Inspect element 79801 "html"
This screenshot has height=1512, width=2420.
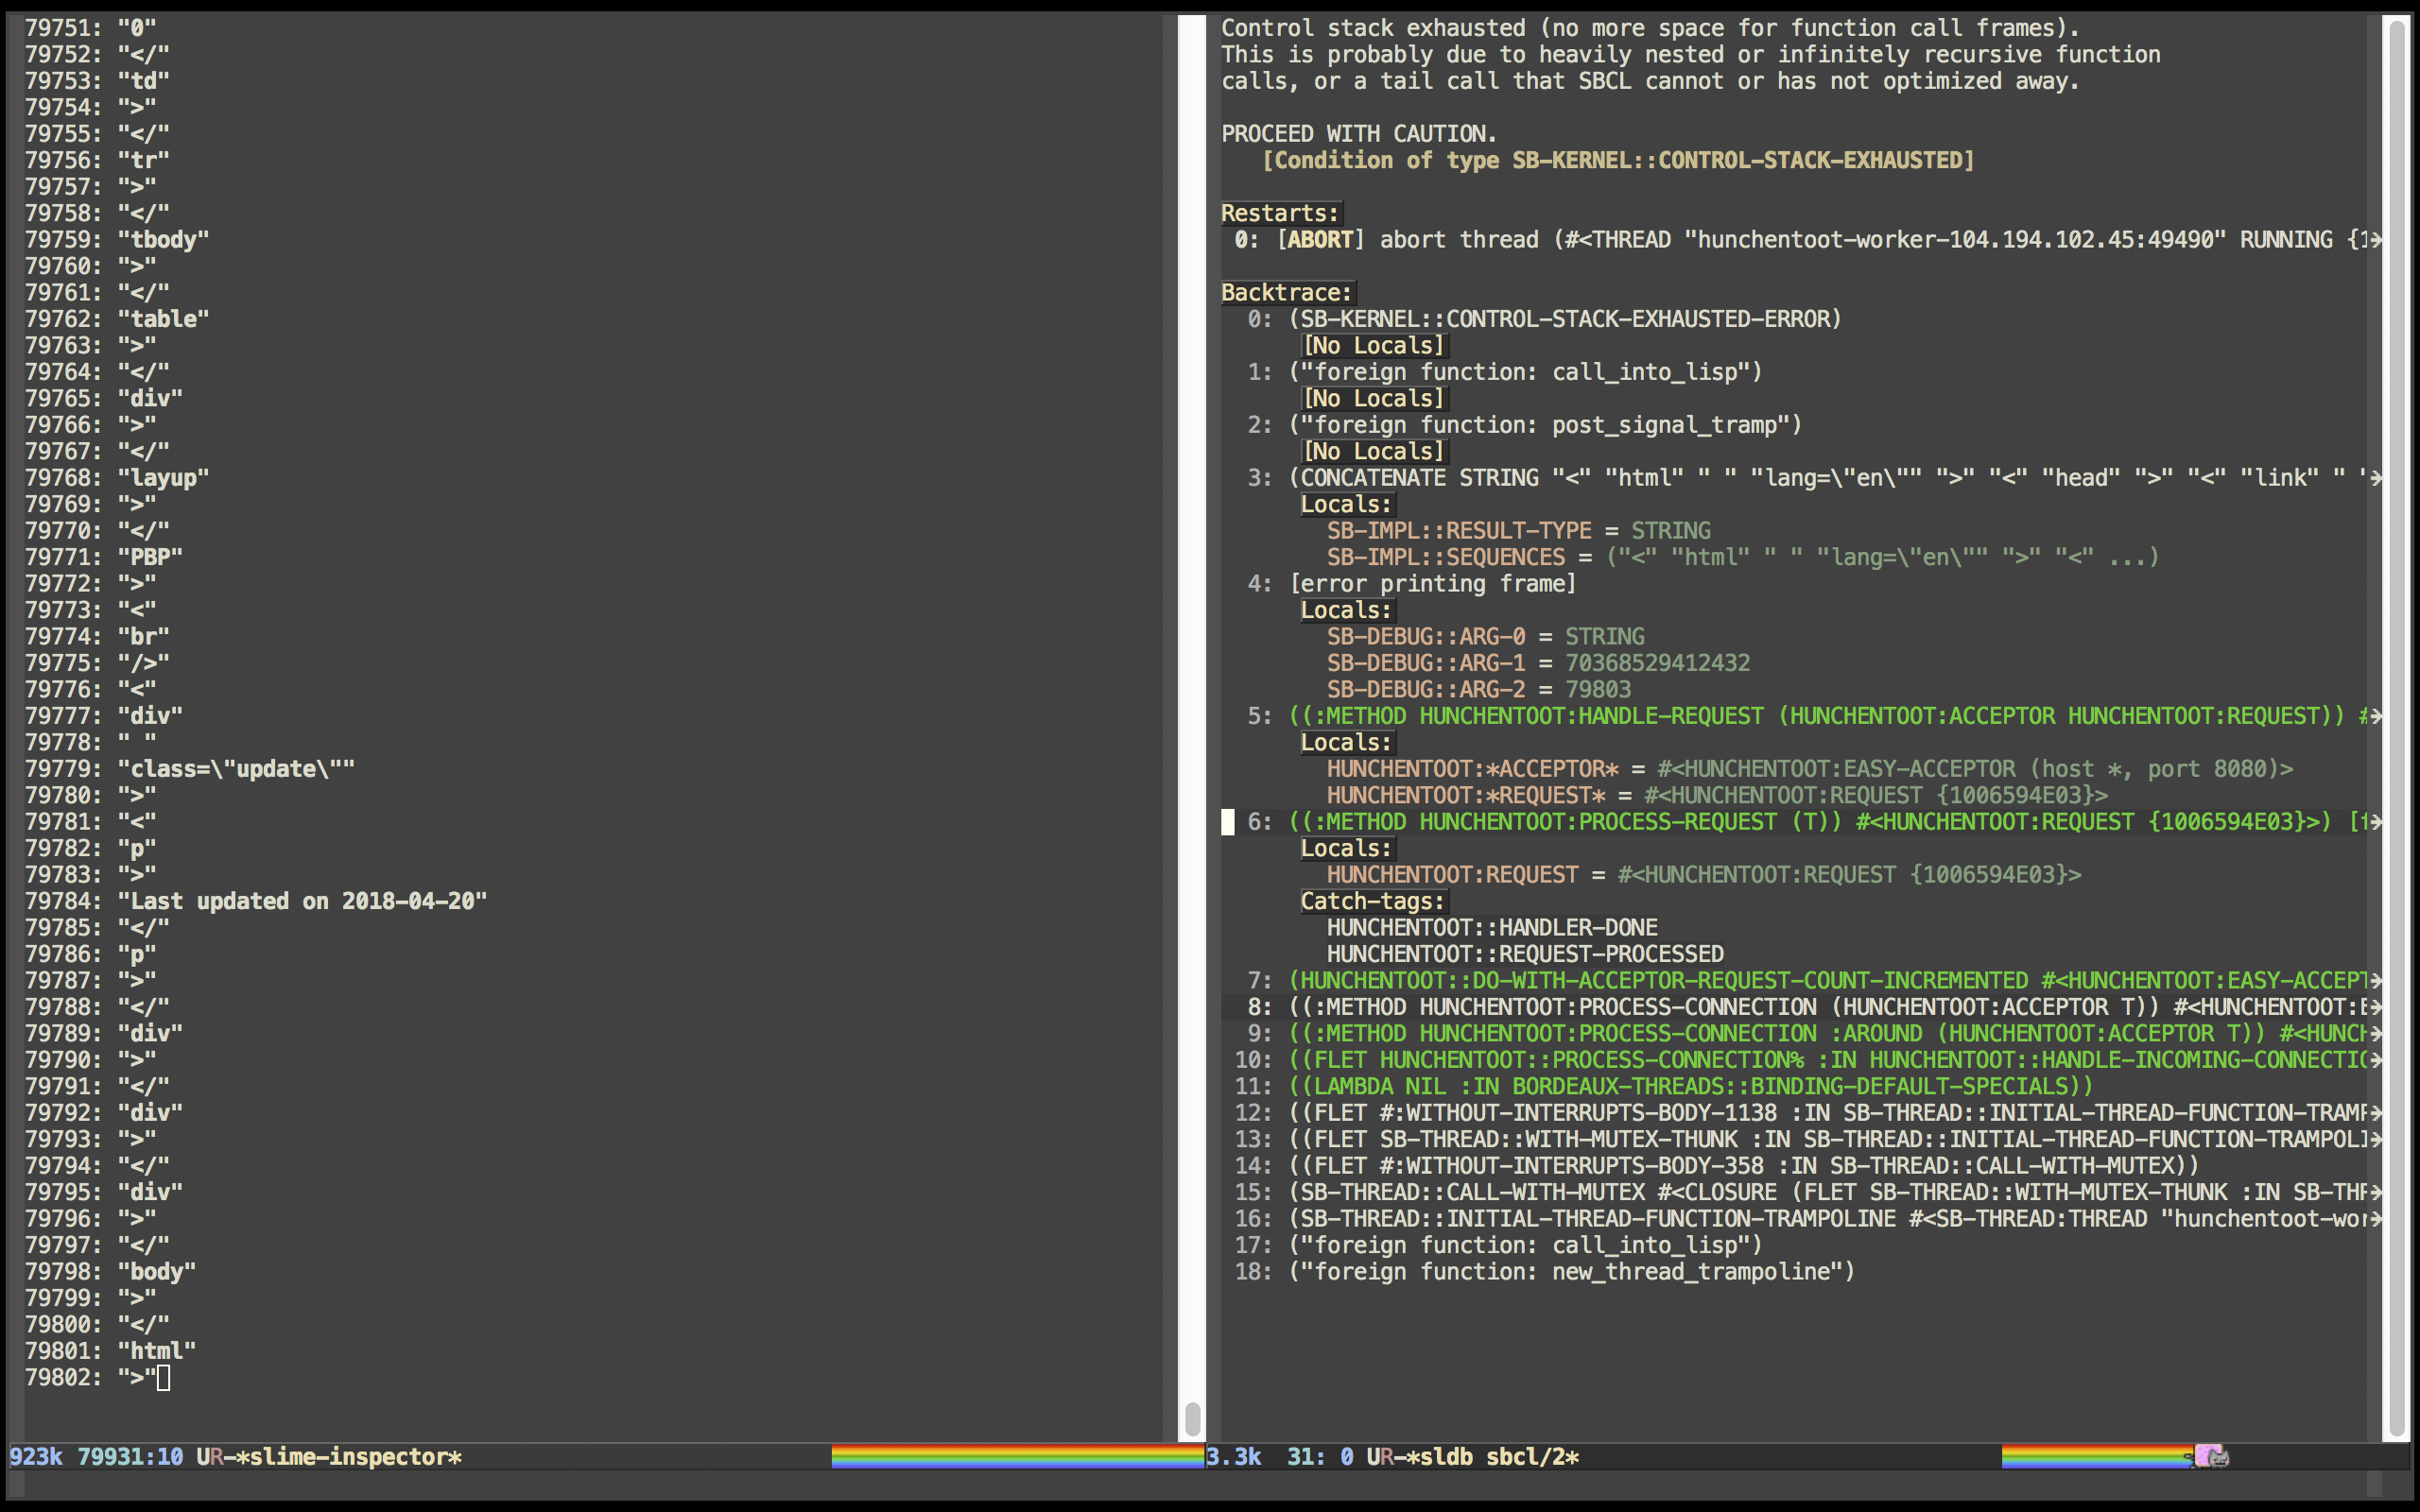tap(156, 1351)
